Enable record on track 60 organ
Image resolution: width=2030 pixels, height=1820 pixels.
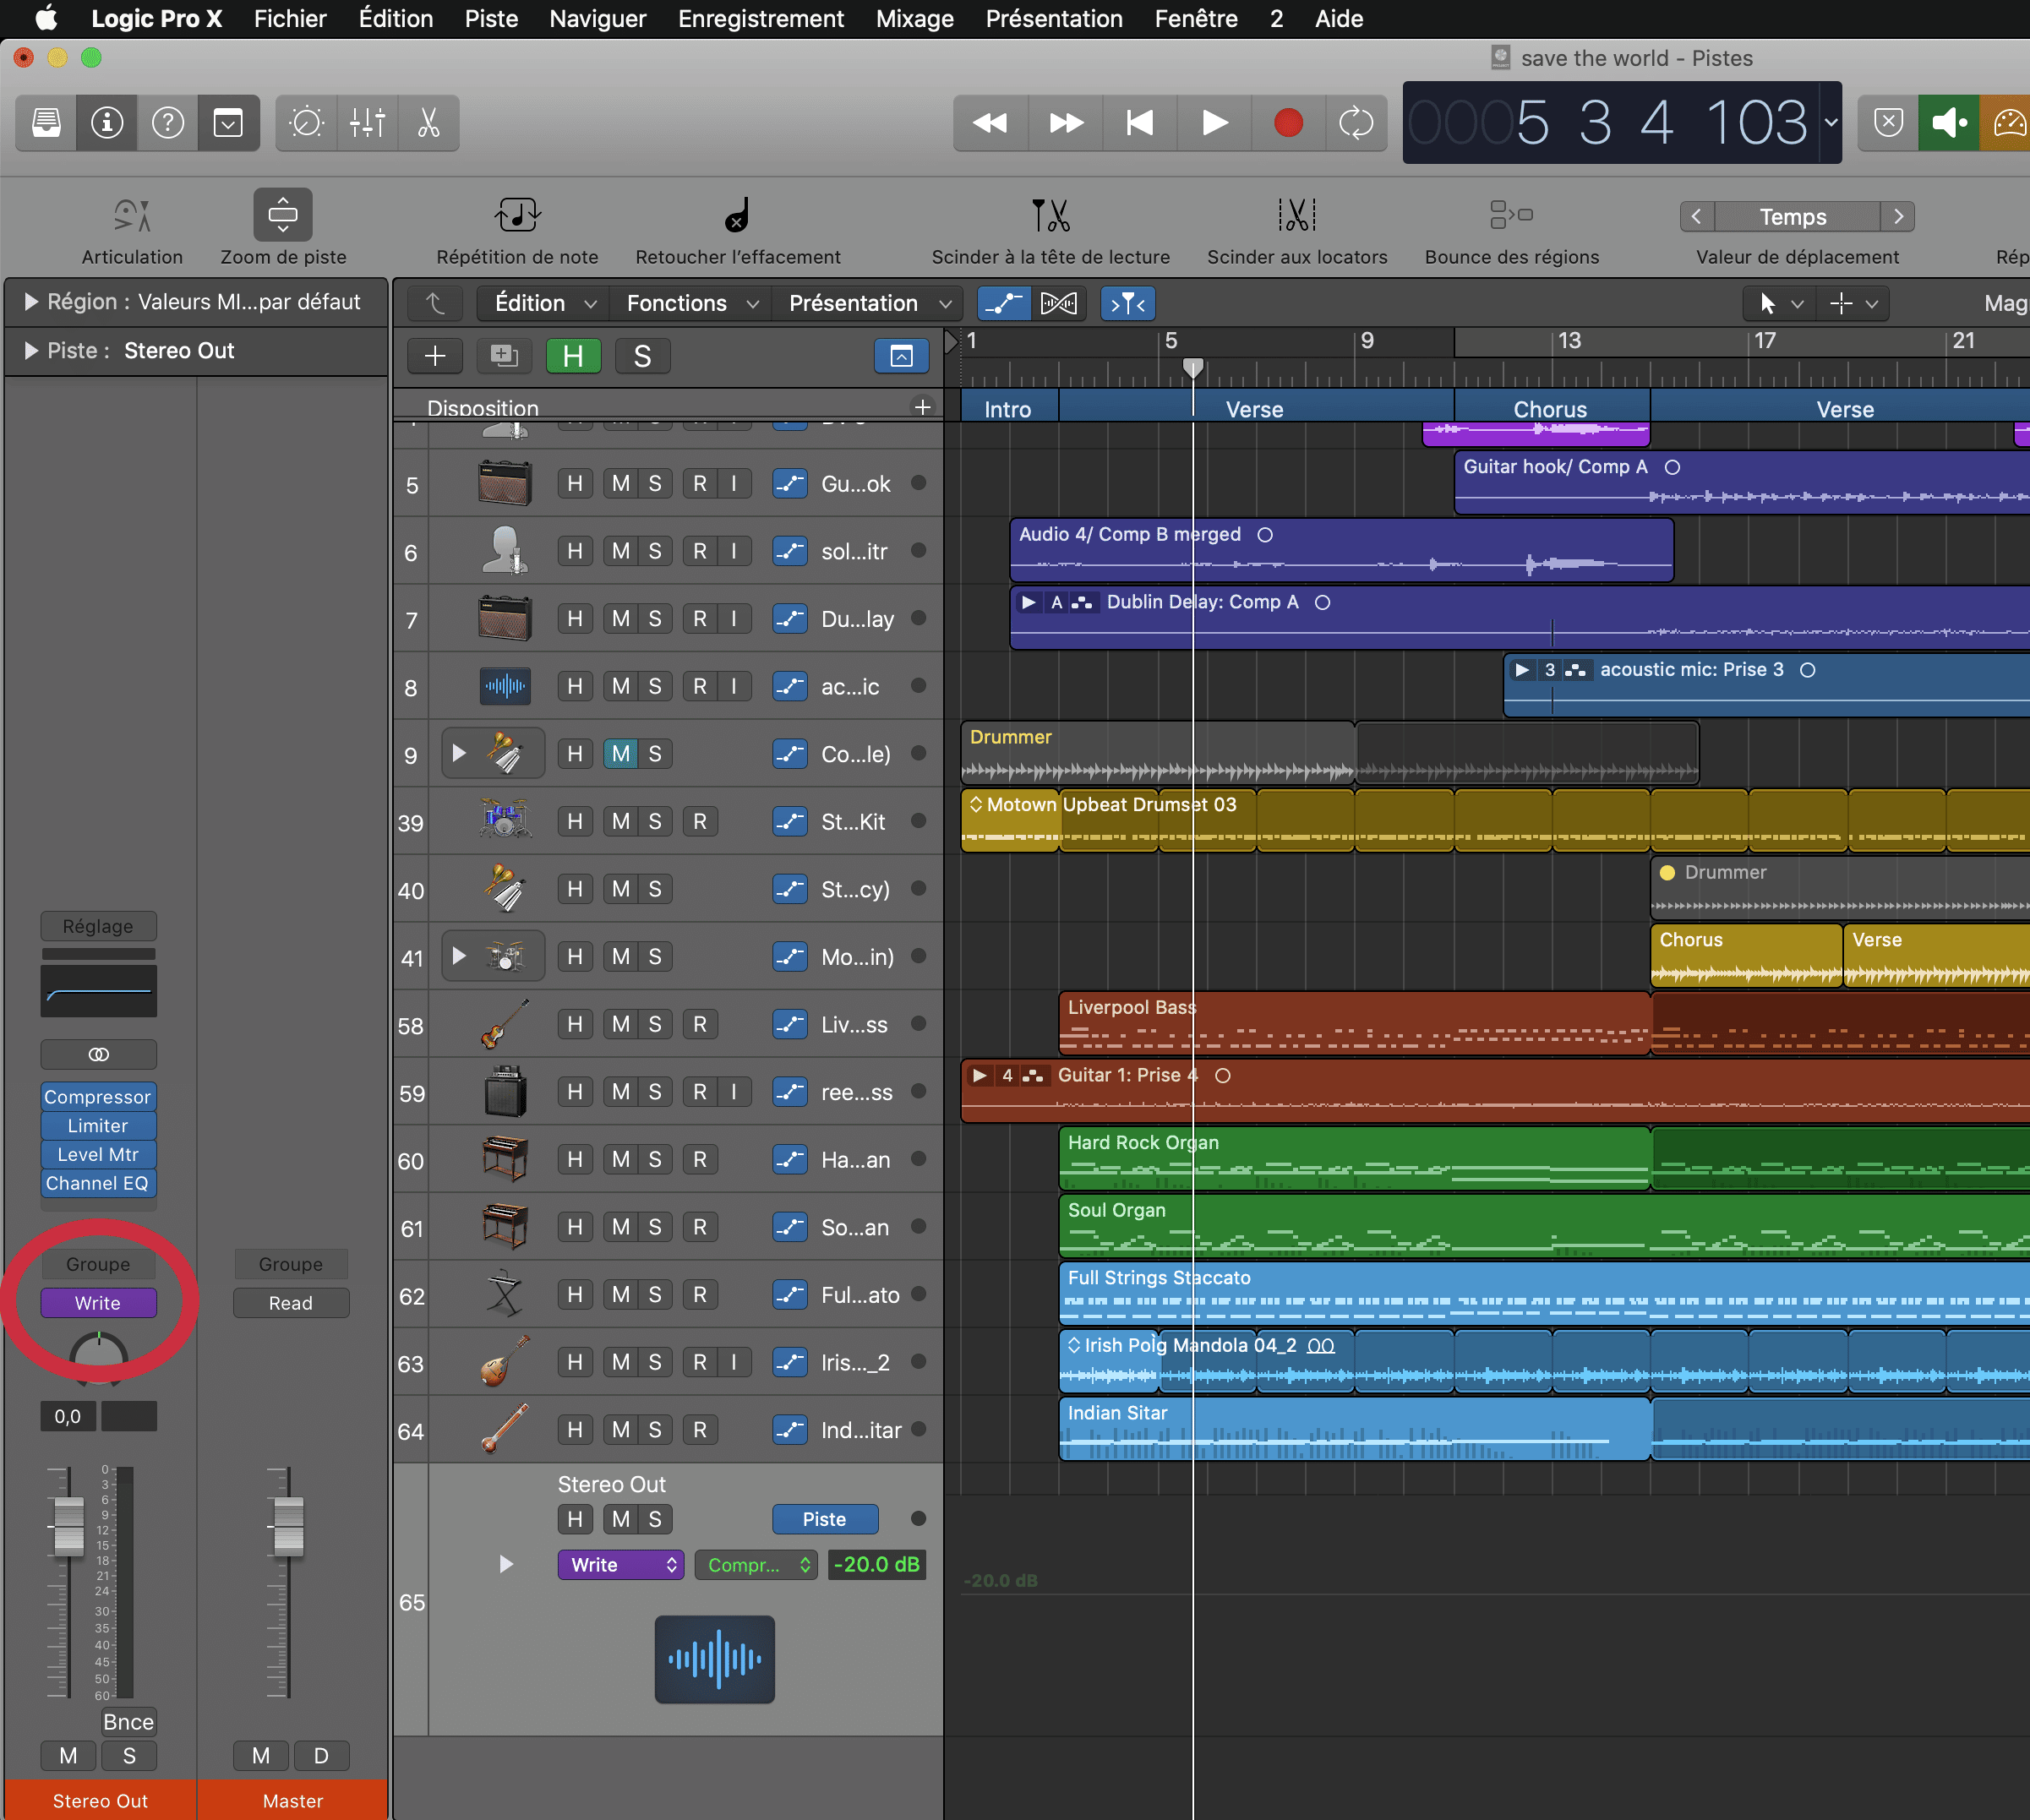point(700,1159)
